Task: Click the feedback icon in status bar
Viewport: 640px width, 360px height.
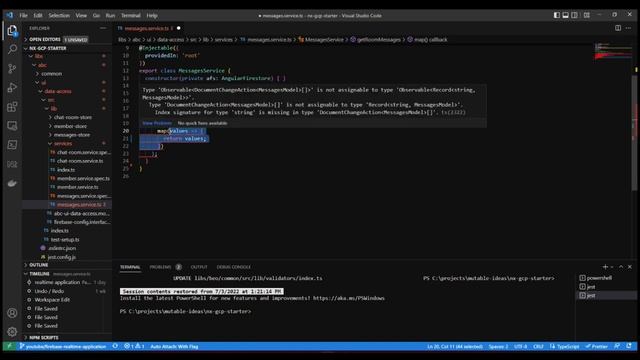Action: click(x=617, y=346)
